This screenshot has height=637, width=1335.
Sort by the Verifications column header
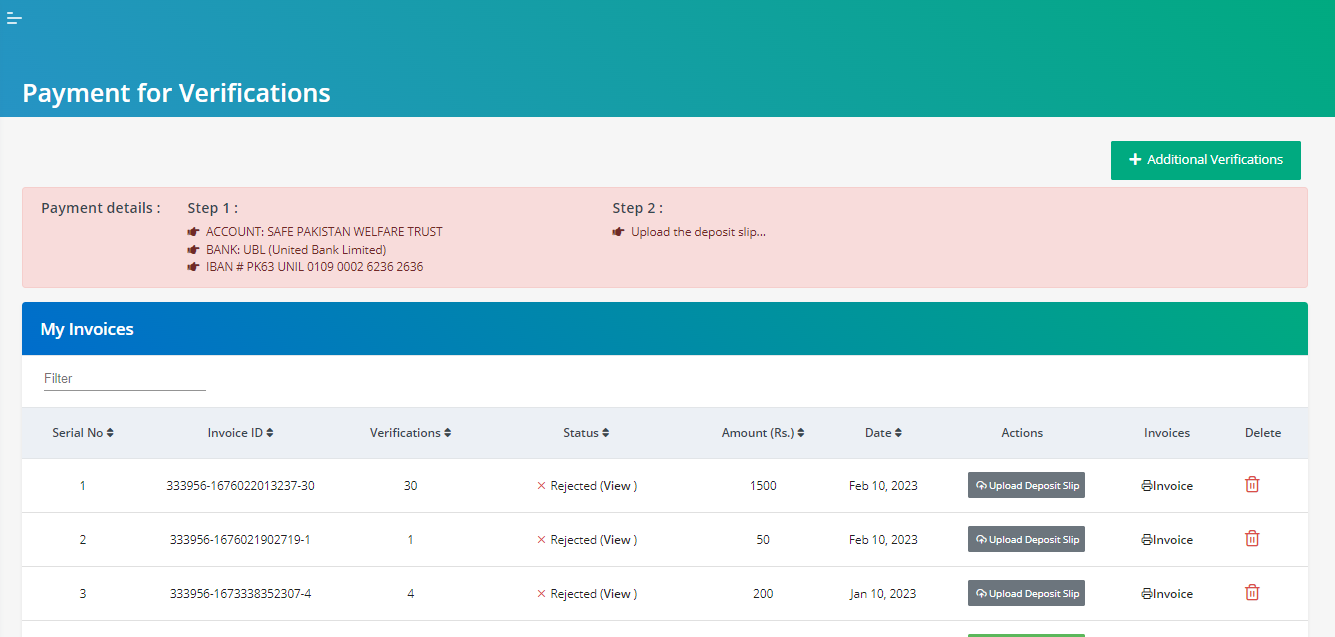coord(411,433)
